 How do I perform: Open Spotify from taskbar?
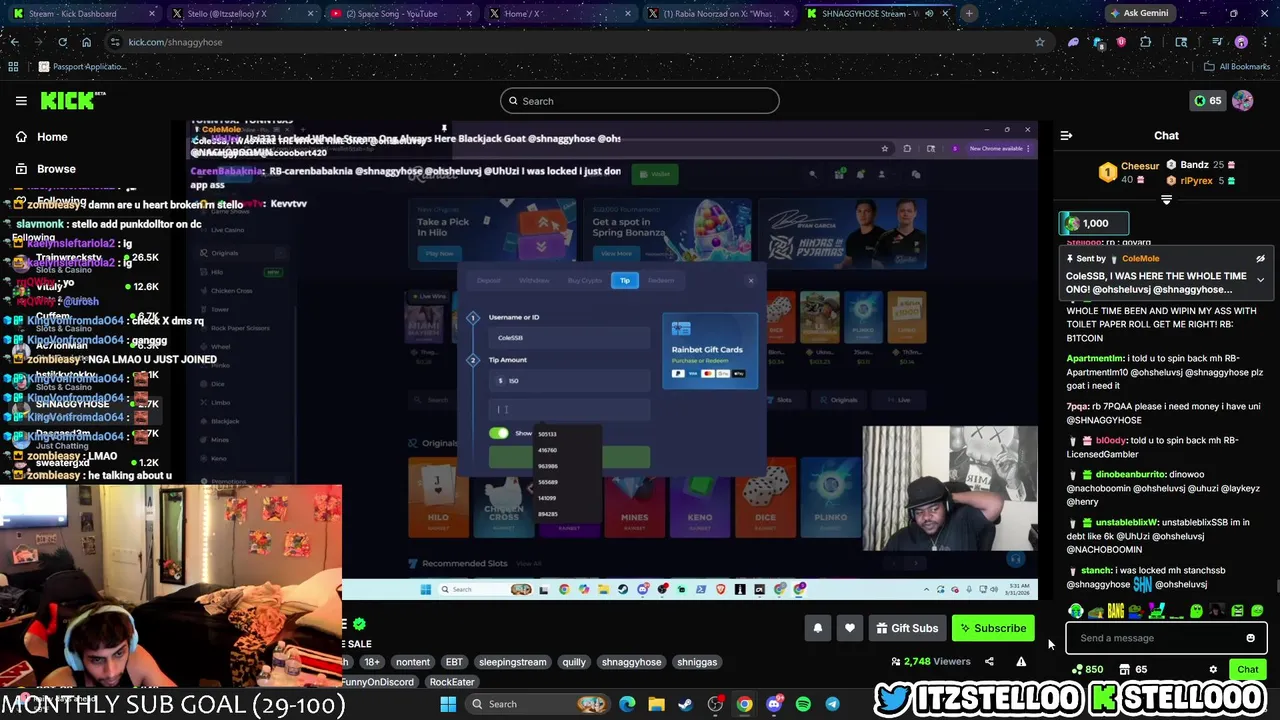[803, 704]
